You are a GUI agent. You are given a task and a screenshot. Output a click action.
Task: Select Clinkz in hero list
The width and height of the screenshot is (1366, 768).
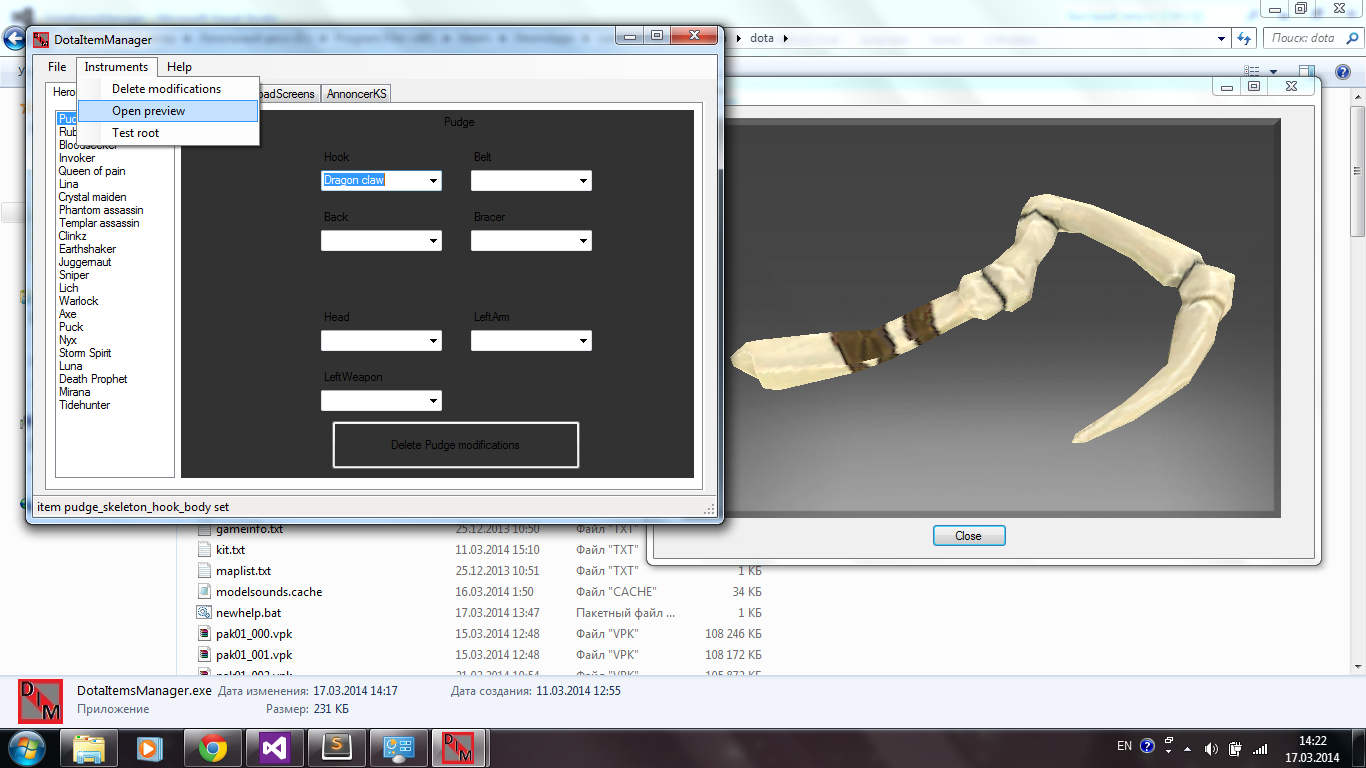click(x=72, y=236)
